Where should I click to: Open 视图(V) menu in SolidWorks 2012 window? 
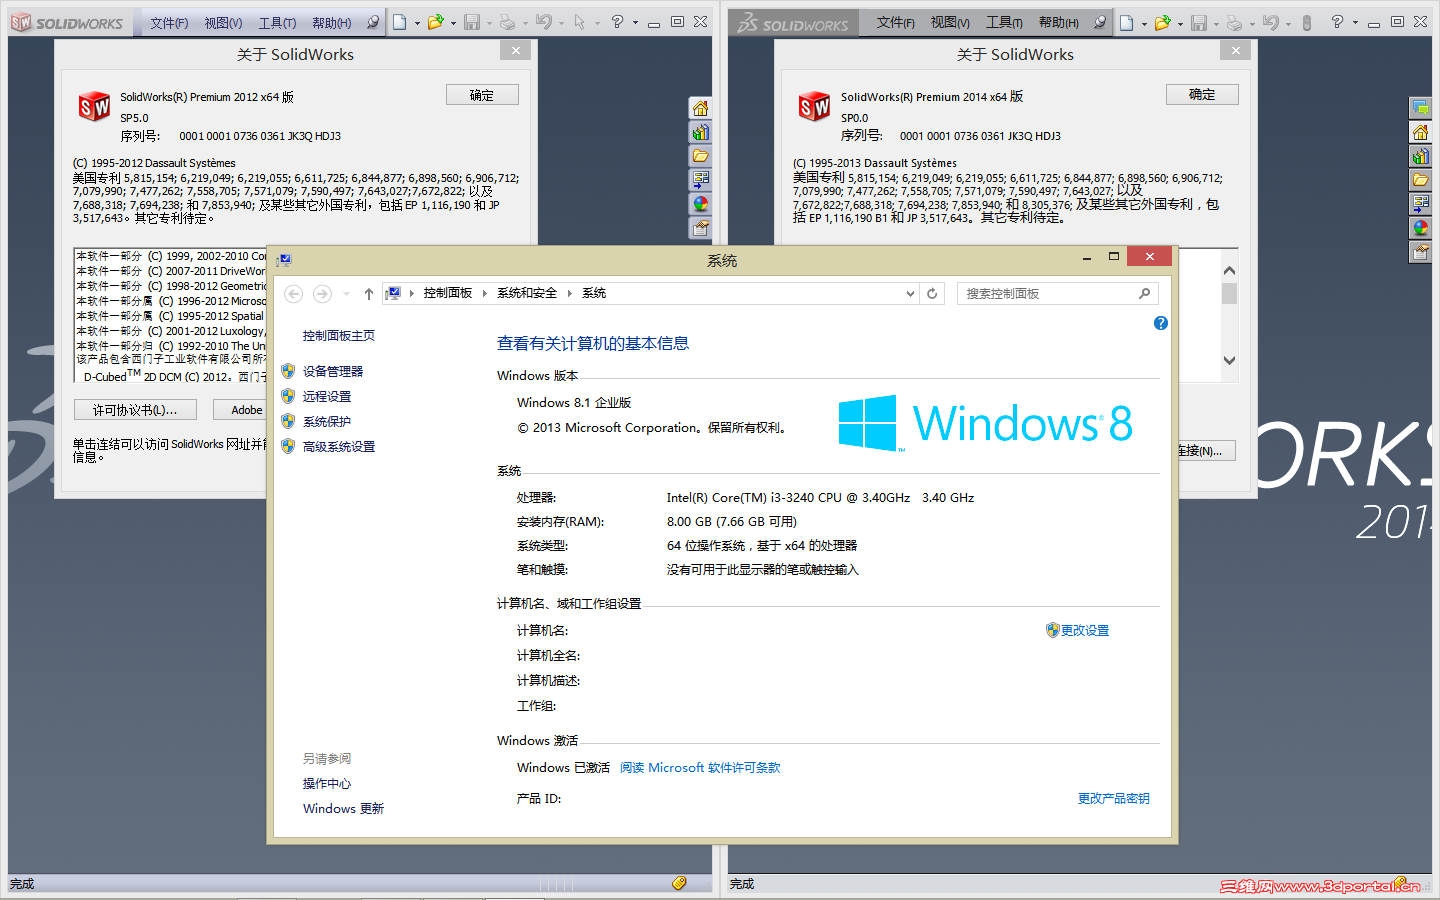223,23
